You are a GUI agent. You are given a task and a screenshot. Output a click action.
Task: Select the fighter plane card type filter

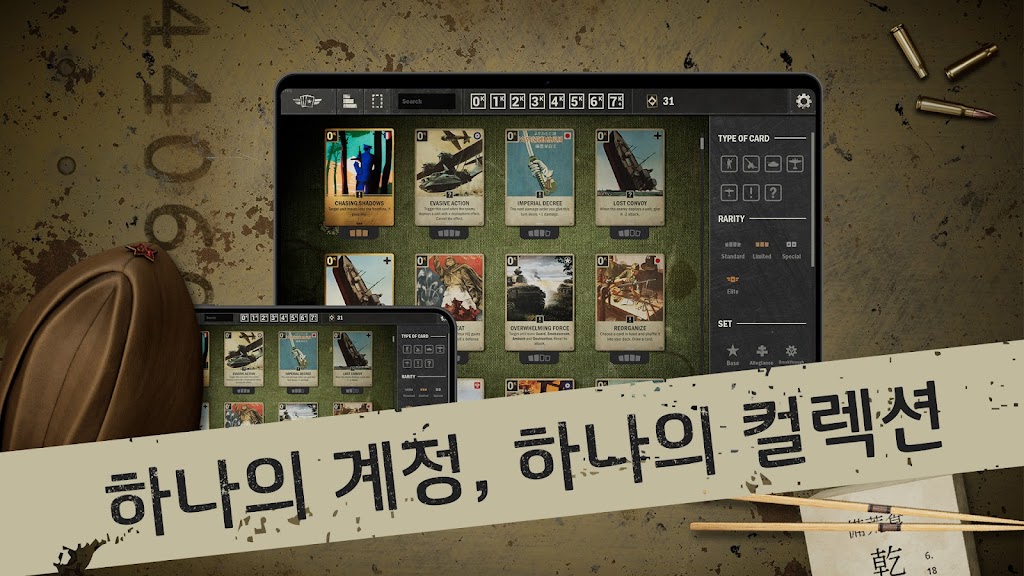point(729,192)
